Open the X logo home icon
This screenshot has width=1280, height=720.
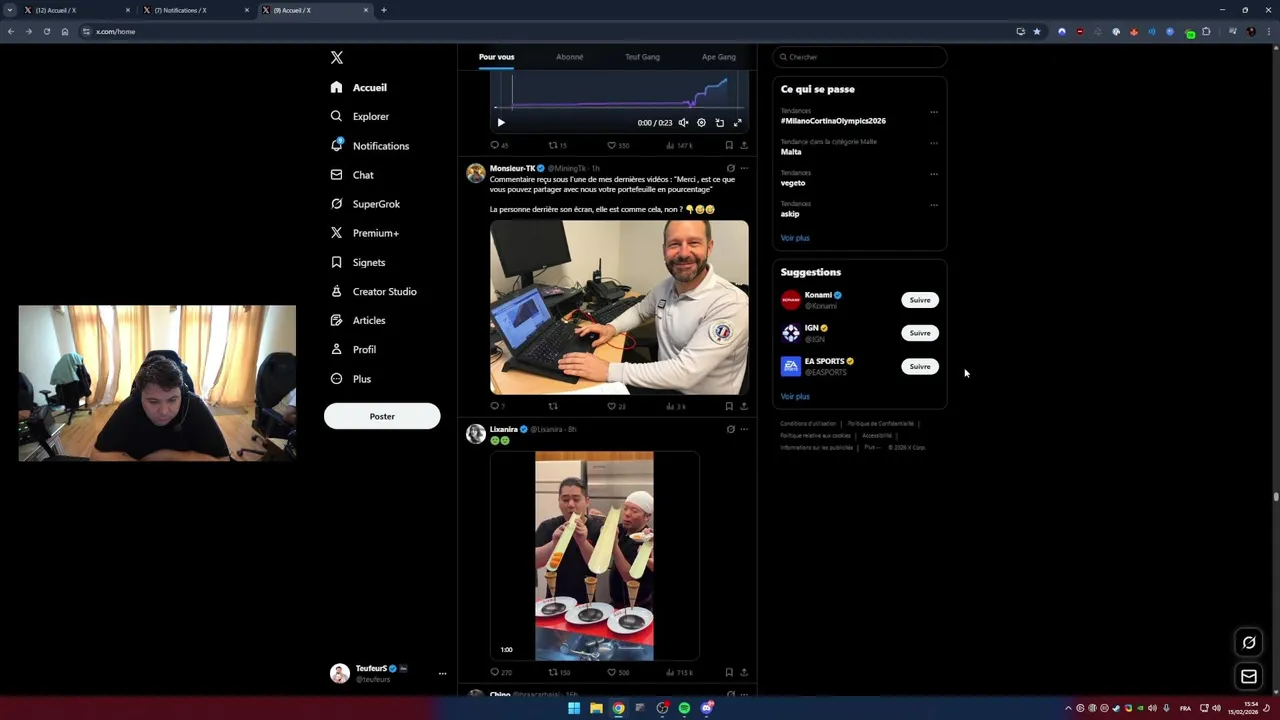pos(337,58)
